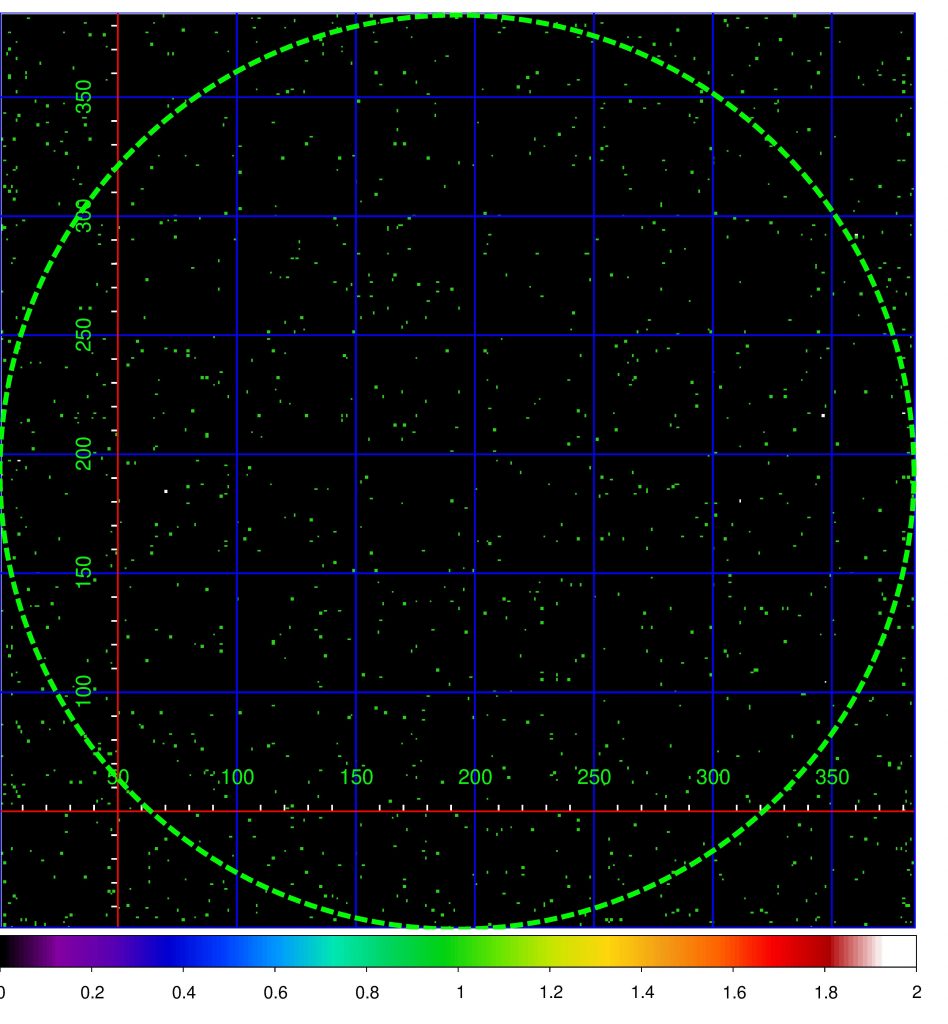The width and height of the screenshot is (948, 1024).
Task: Click the y-axis coordinate label 250
Action: (84, 334)
